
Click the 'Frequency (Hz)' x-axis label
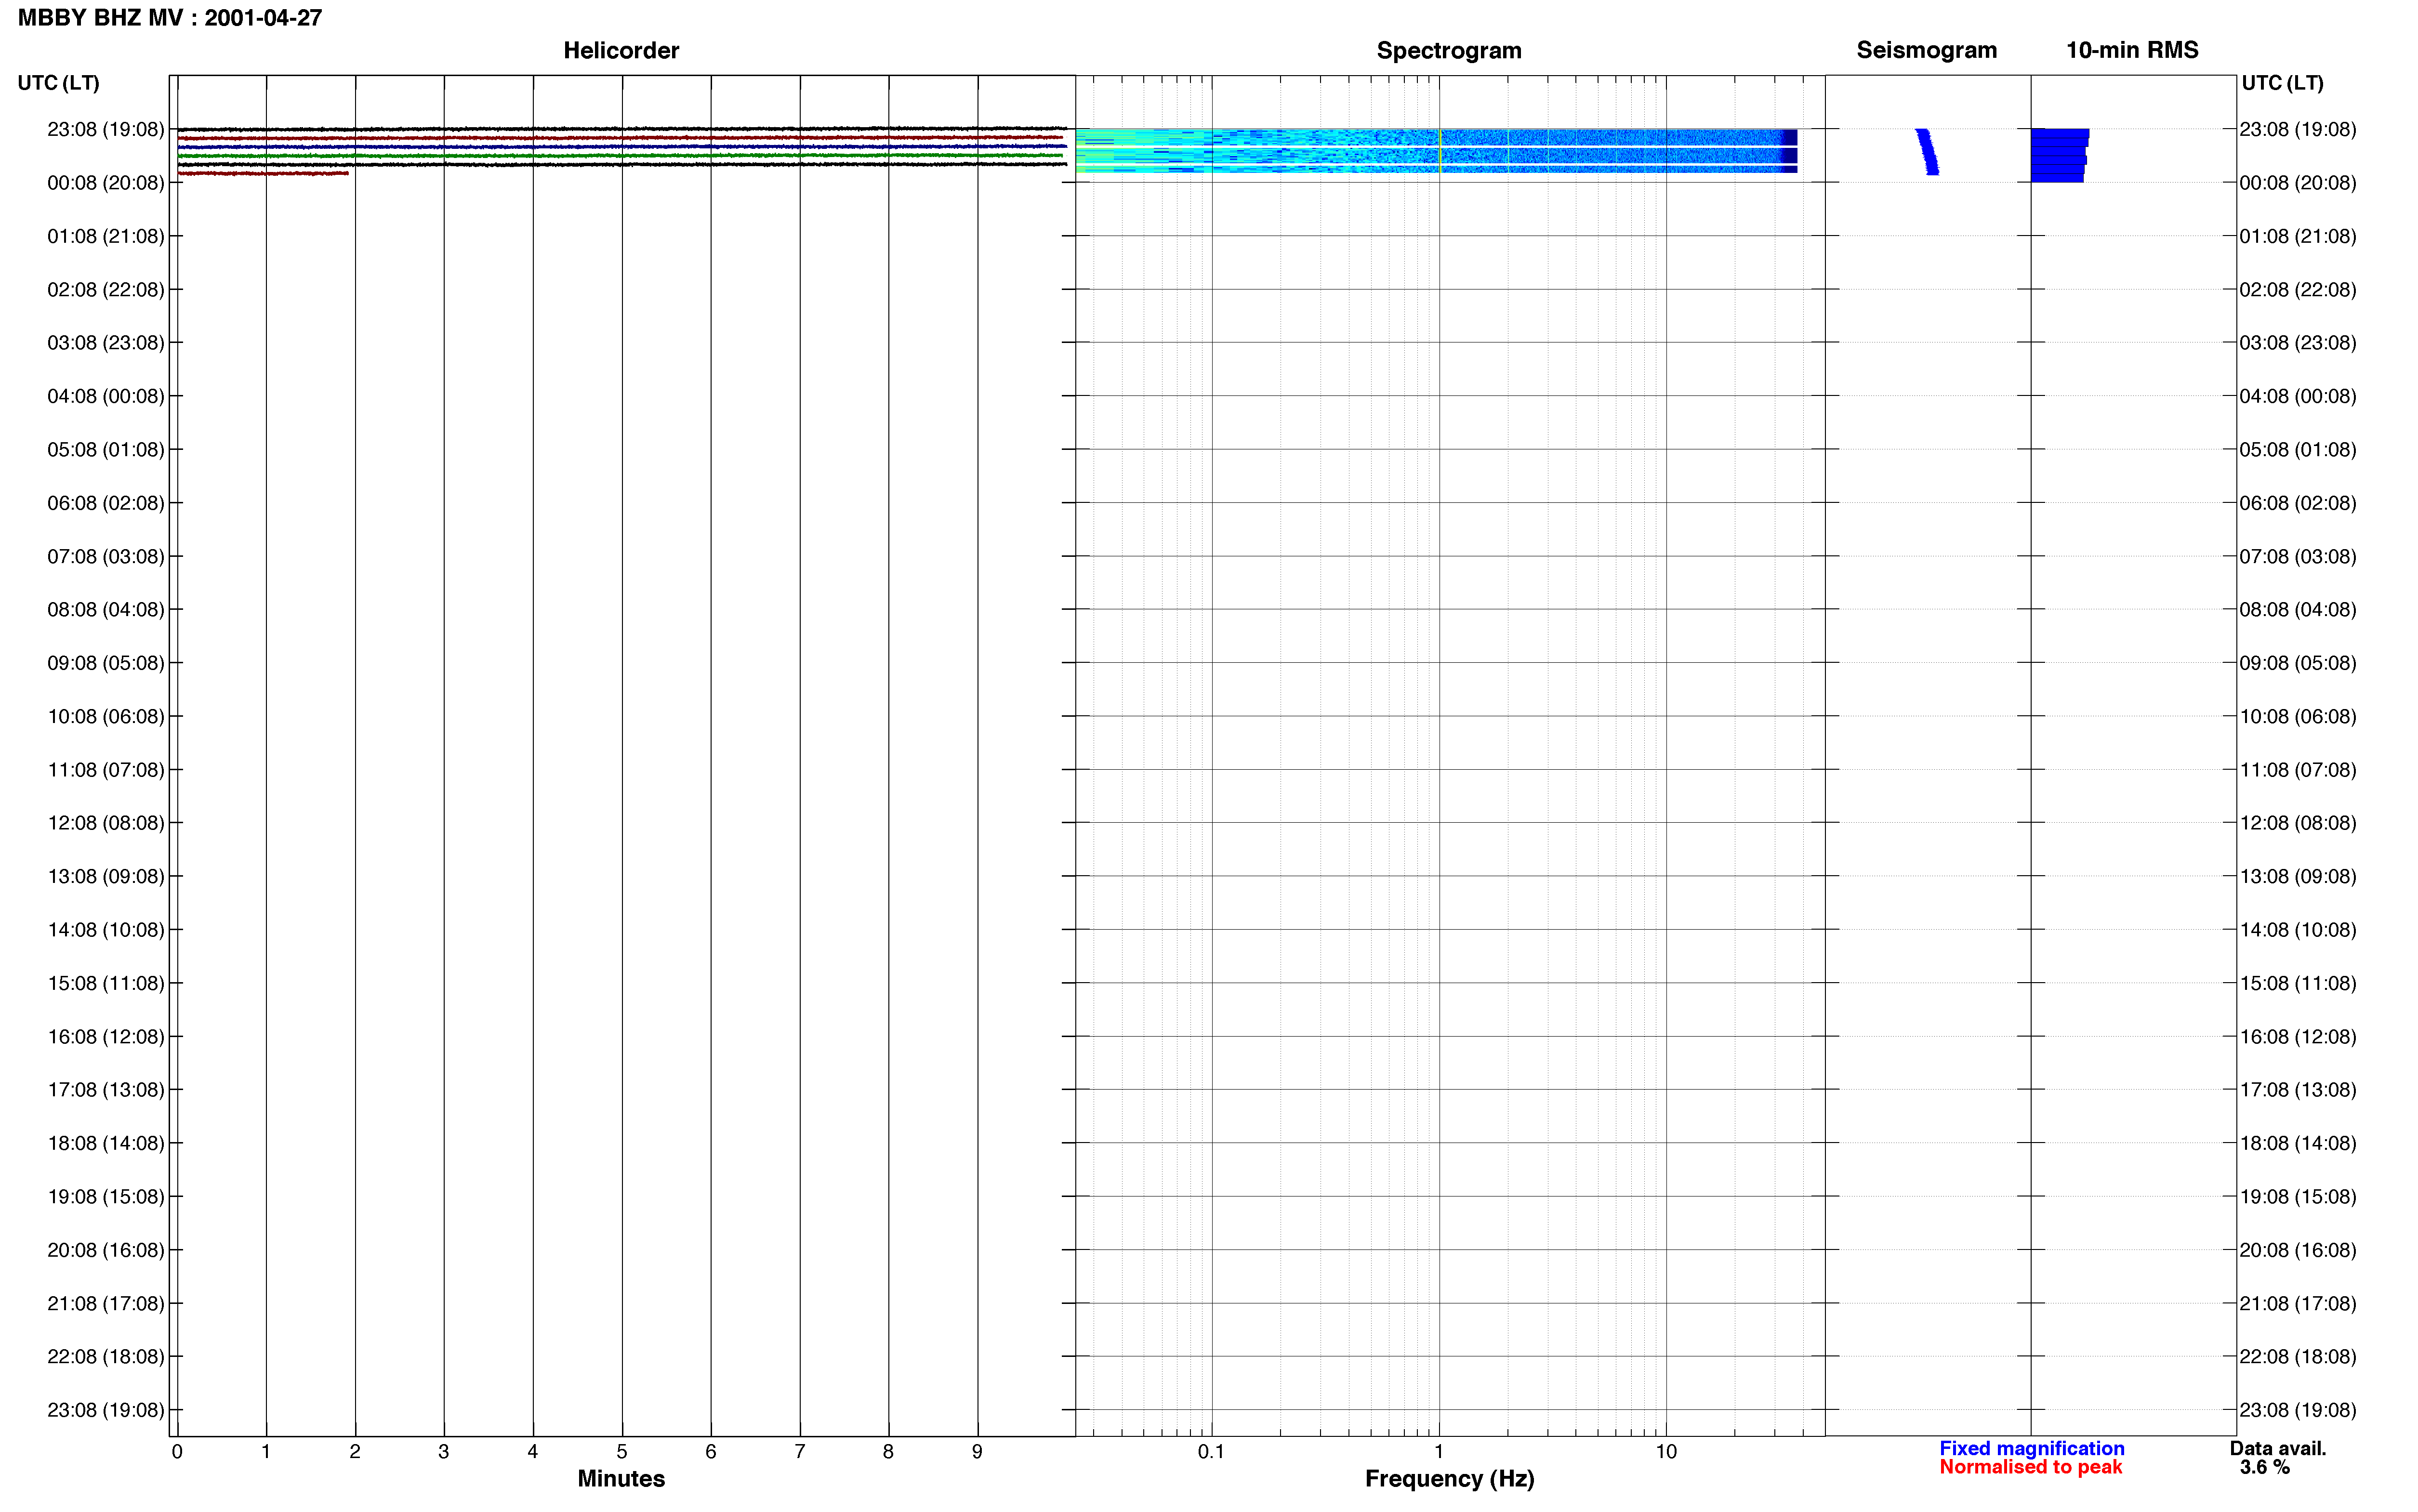[1449, 1479]
